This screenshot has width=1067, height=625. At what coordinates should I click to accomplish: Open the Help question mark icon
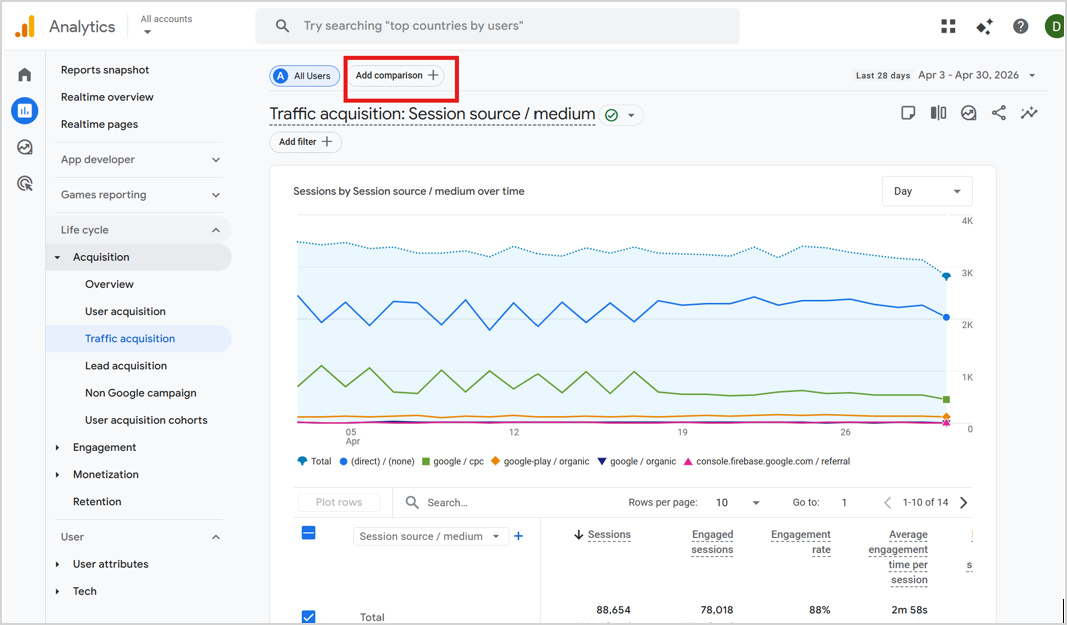[x=1020, y=27]
